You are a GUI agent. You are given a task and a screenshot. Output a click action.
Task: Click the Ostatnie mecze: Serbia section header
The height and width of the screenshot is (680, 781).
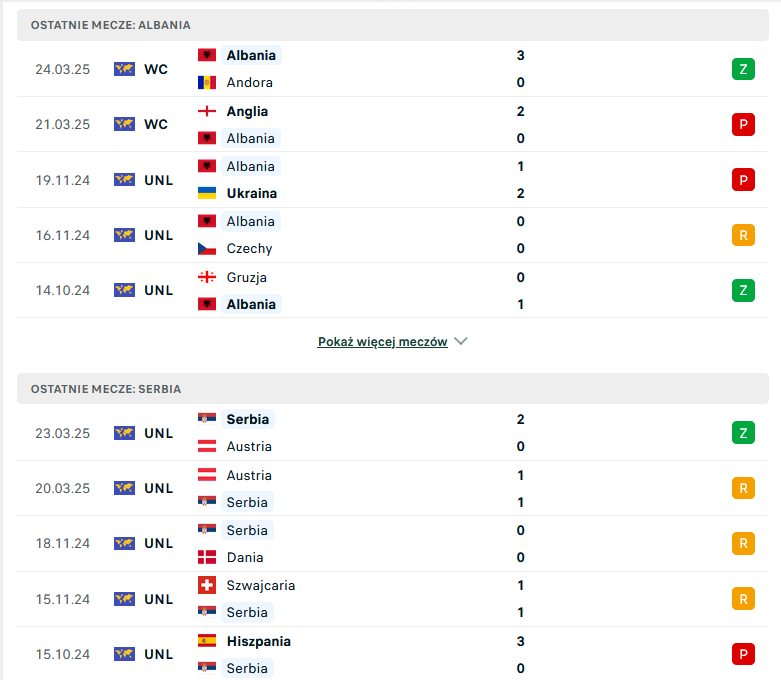point(392,389)
